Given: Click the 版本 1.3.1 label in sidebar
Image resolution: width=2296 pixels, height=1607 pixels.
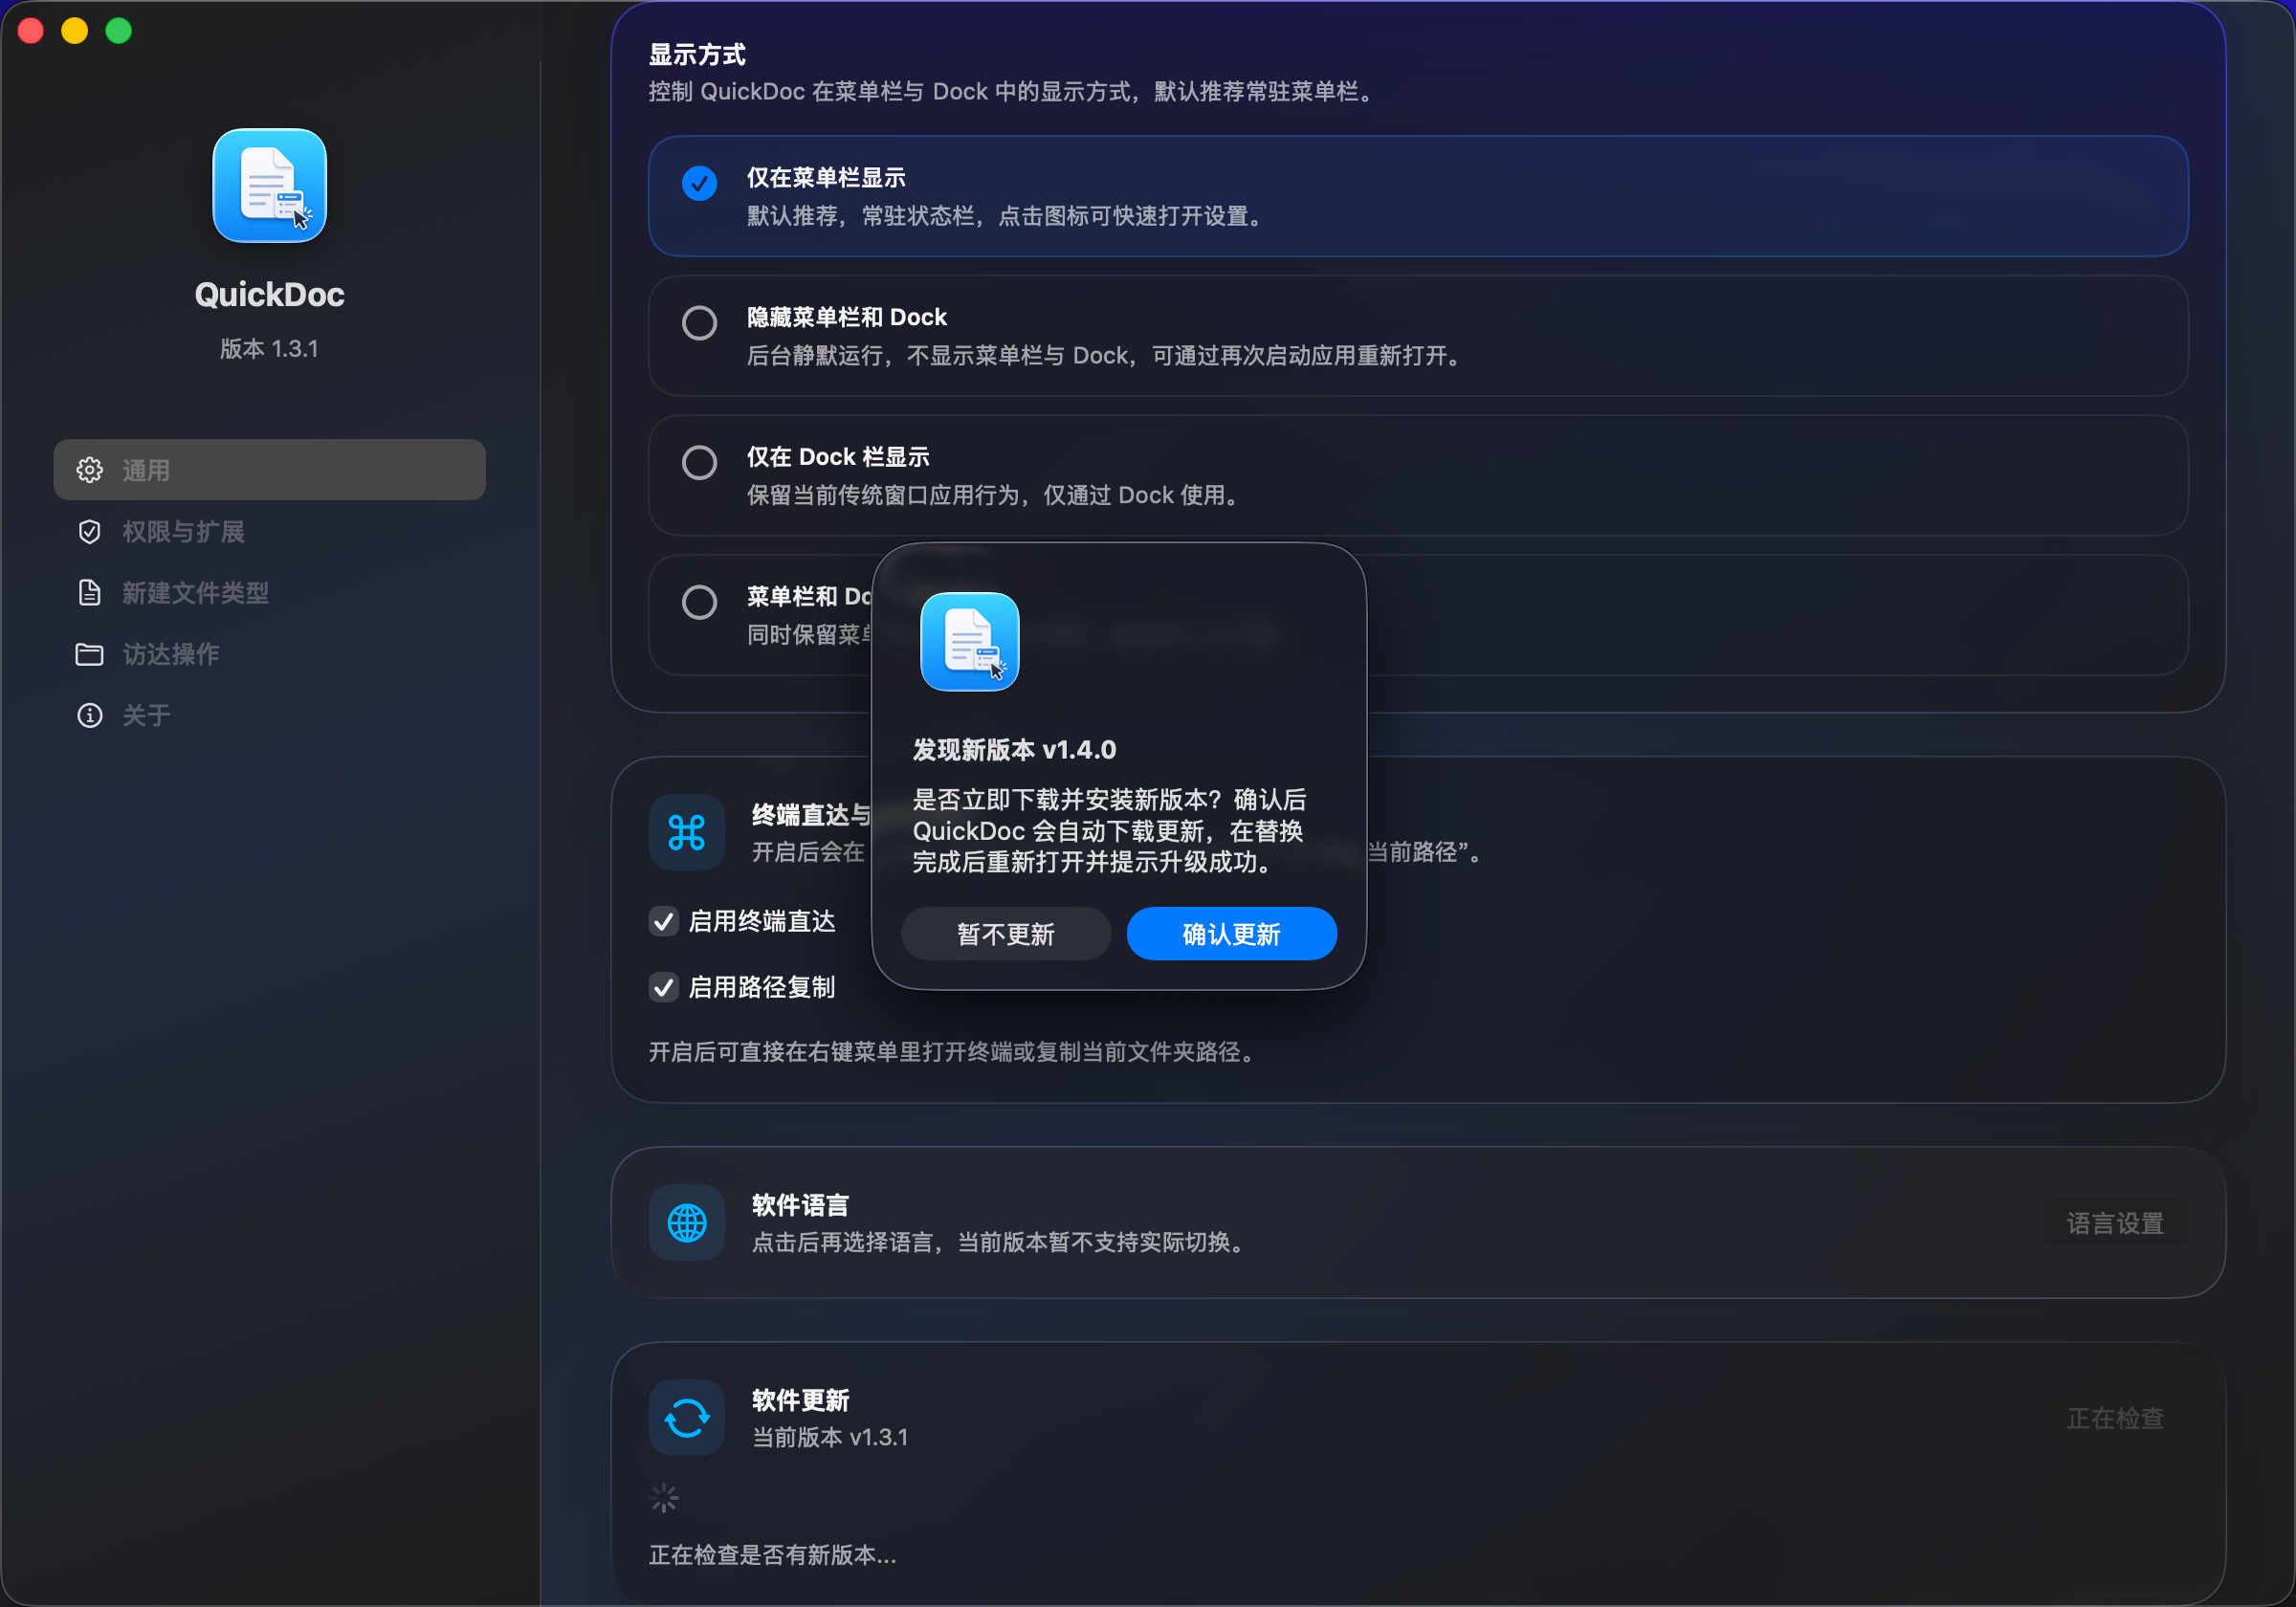Looking at the screenshot, I should tap(269, 348).
